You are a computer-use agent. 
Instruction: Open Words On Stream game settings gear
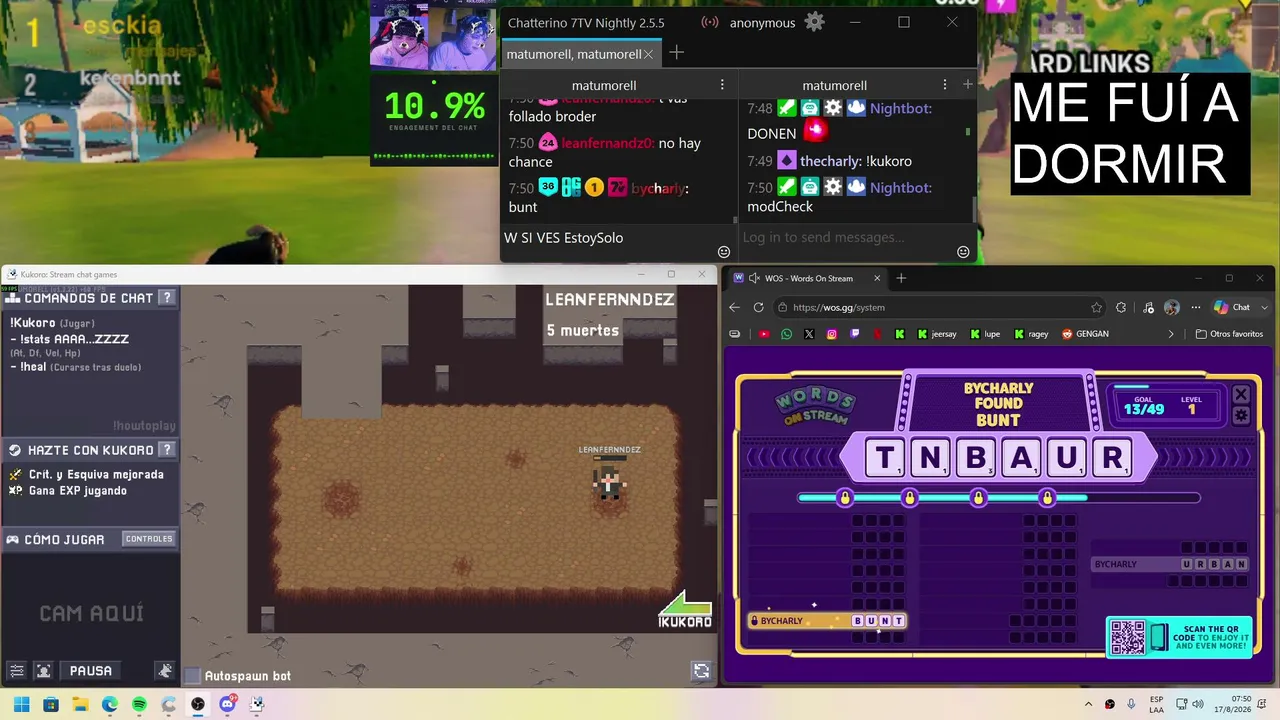pyautogui.click(x=1241, y=415)
